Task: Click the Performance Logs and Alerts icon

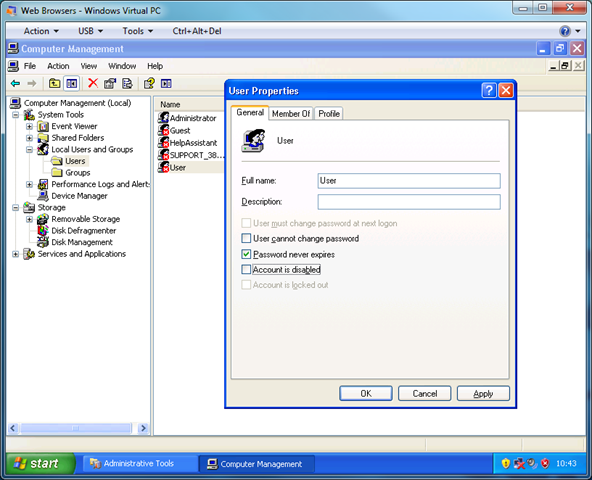Action: point(43,184)
